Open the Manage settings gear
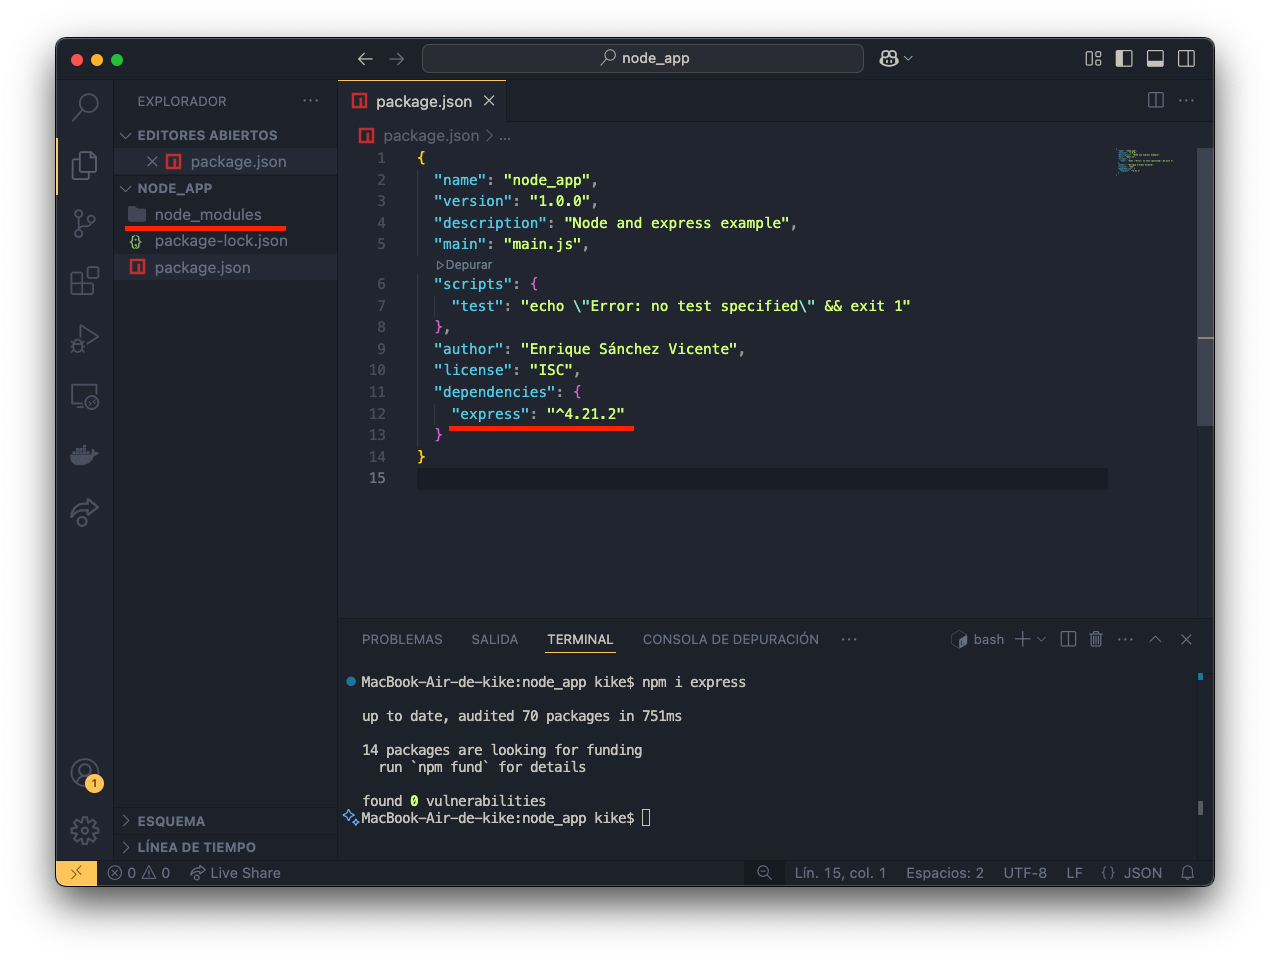Screen dimensions: 1270x960 [x=85, y=830]
